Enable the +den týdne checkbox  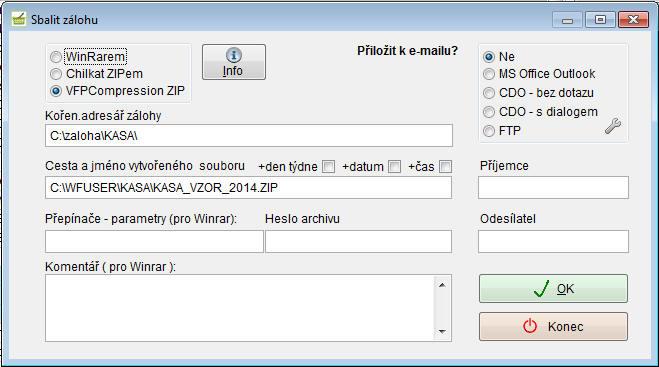[328, 166]
